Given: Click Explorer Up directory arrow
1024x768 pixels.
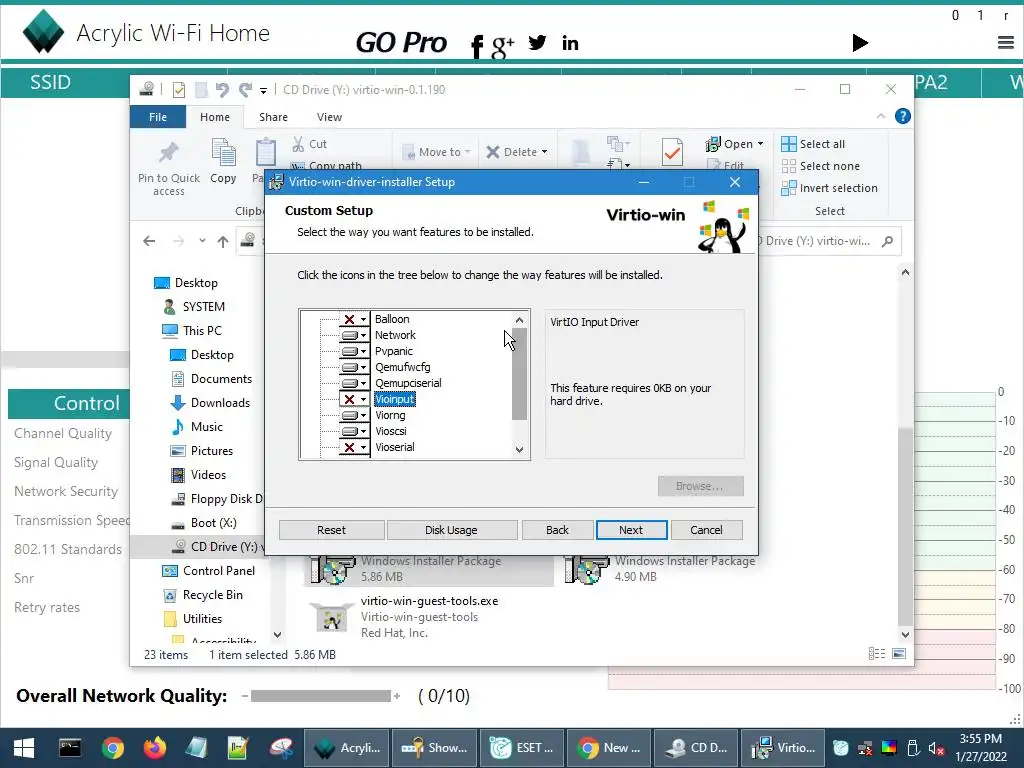Looking at the screenshot, I should click(223, 242).
